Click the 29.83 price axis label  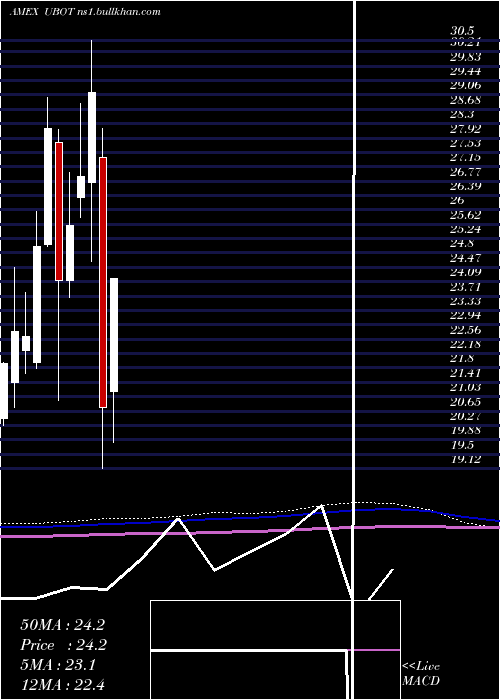click(466, 57)
